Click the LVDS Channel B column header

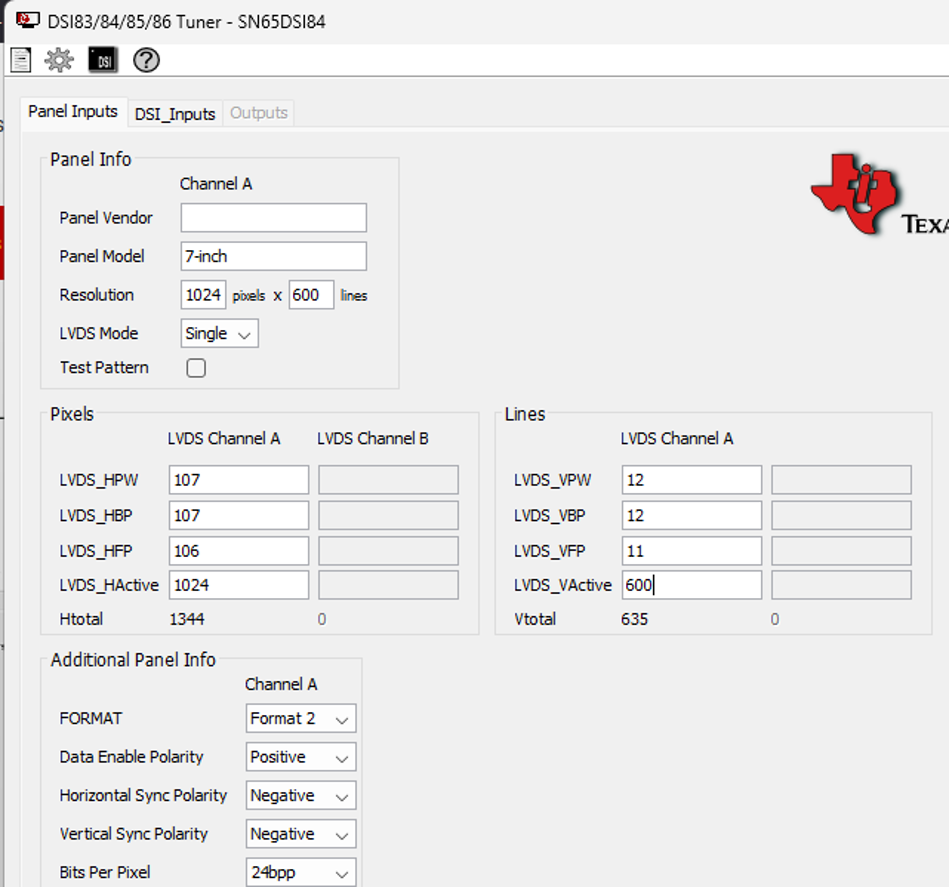click(373, 439)
